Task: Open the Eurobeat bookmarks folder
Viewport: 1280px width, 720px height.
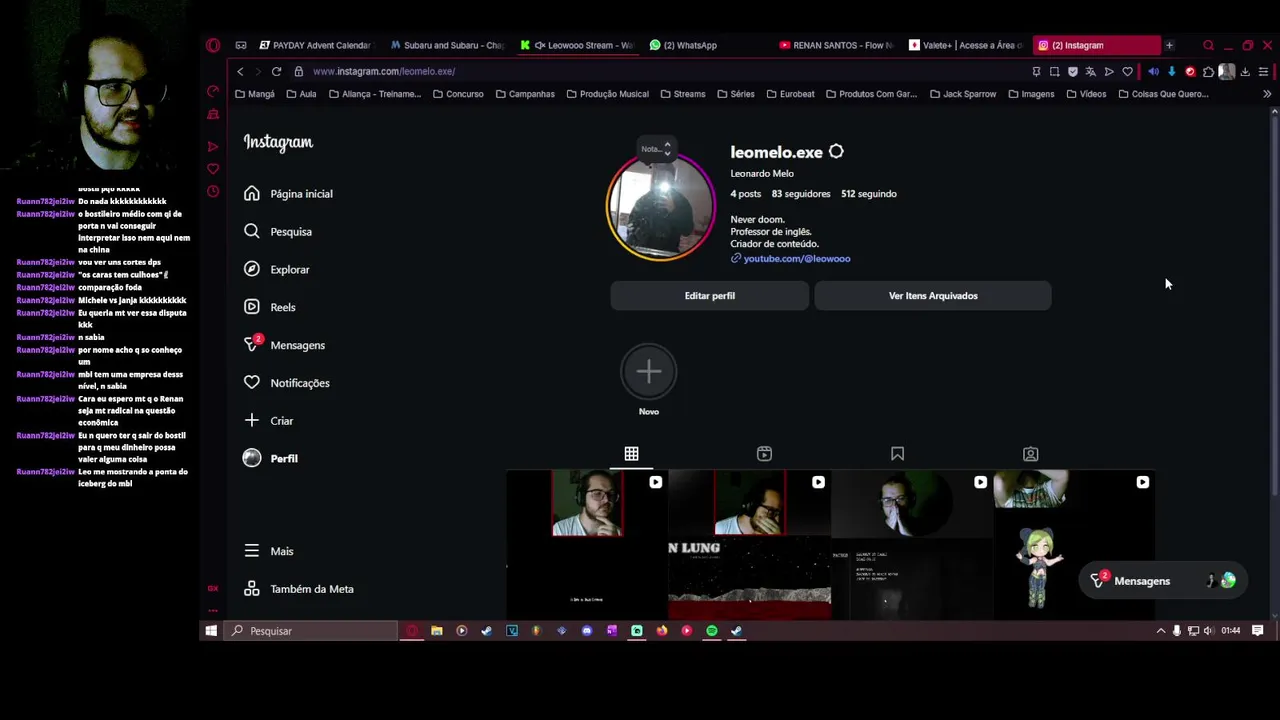Action: (790, 94)
